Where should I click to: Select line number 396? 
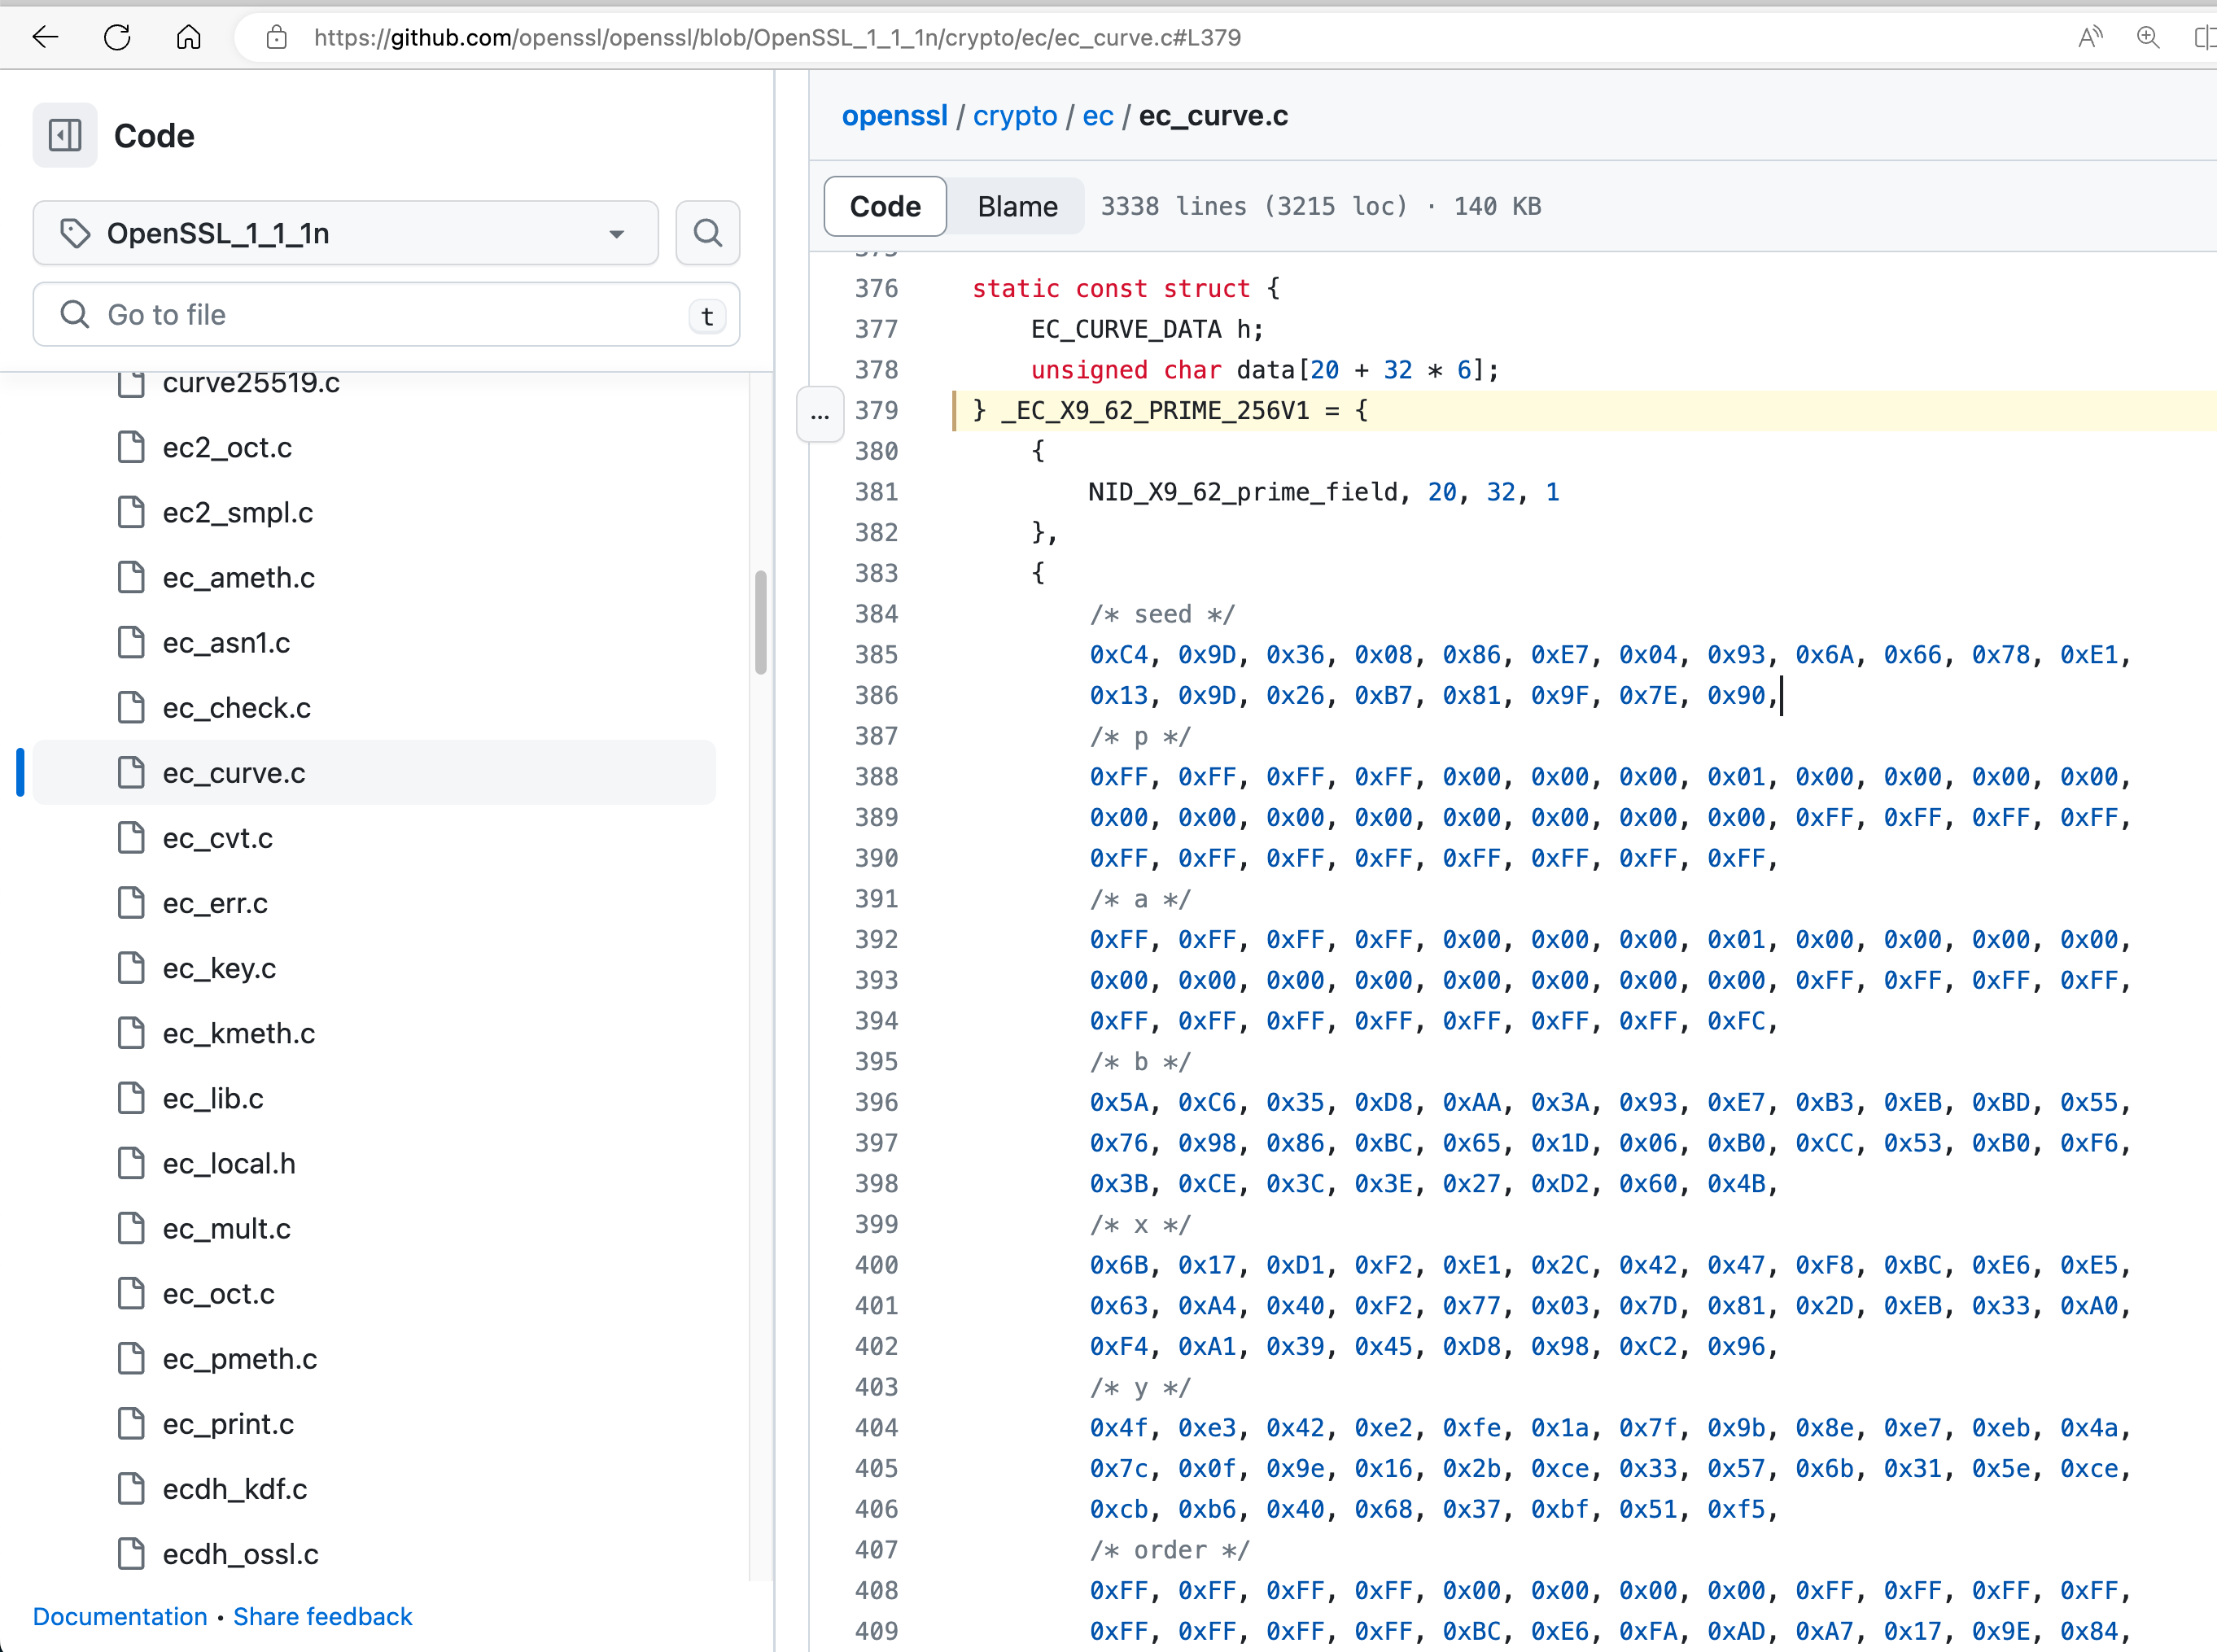pos(877,1102)
